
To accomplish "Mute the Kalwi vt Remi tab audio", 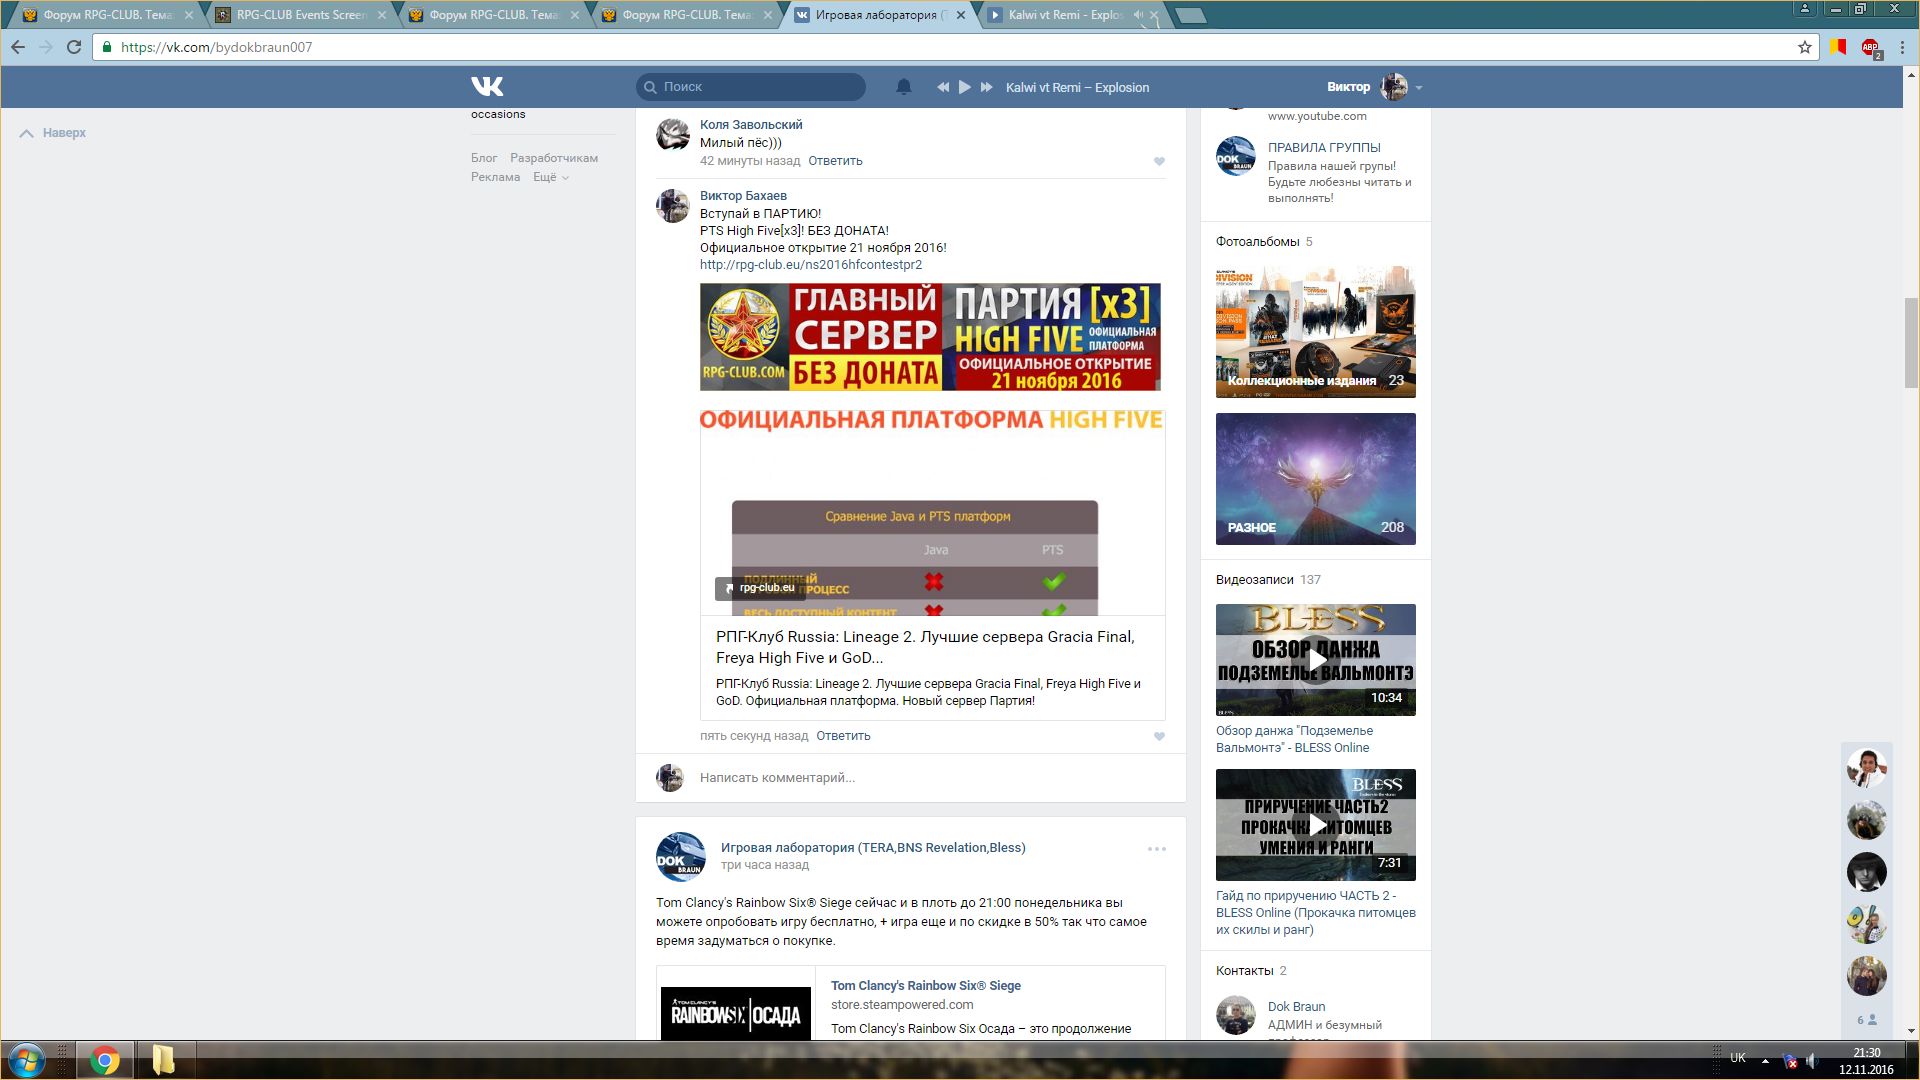I will point(1138,15).
